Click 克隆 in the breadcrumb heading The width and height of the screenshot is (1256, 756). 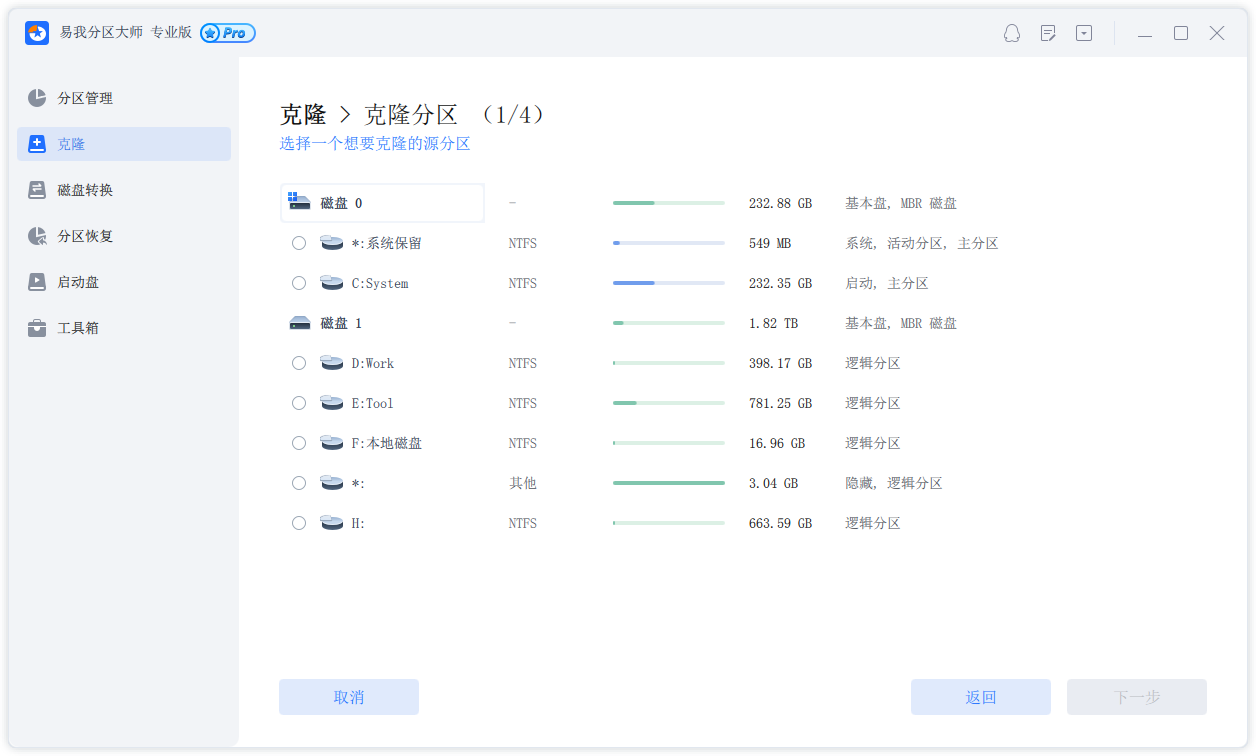coord(303,115)
